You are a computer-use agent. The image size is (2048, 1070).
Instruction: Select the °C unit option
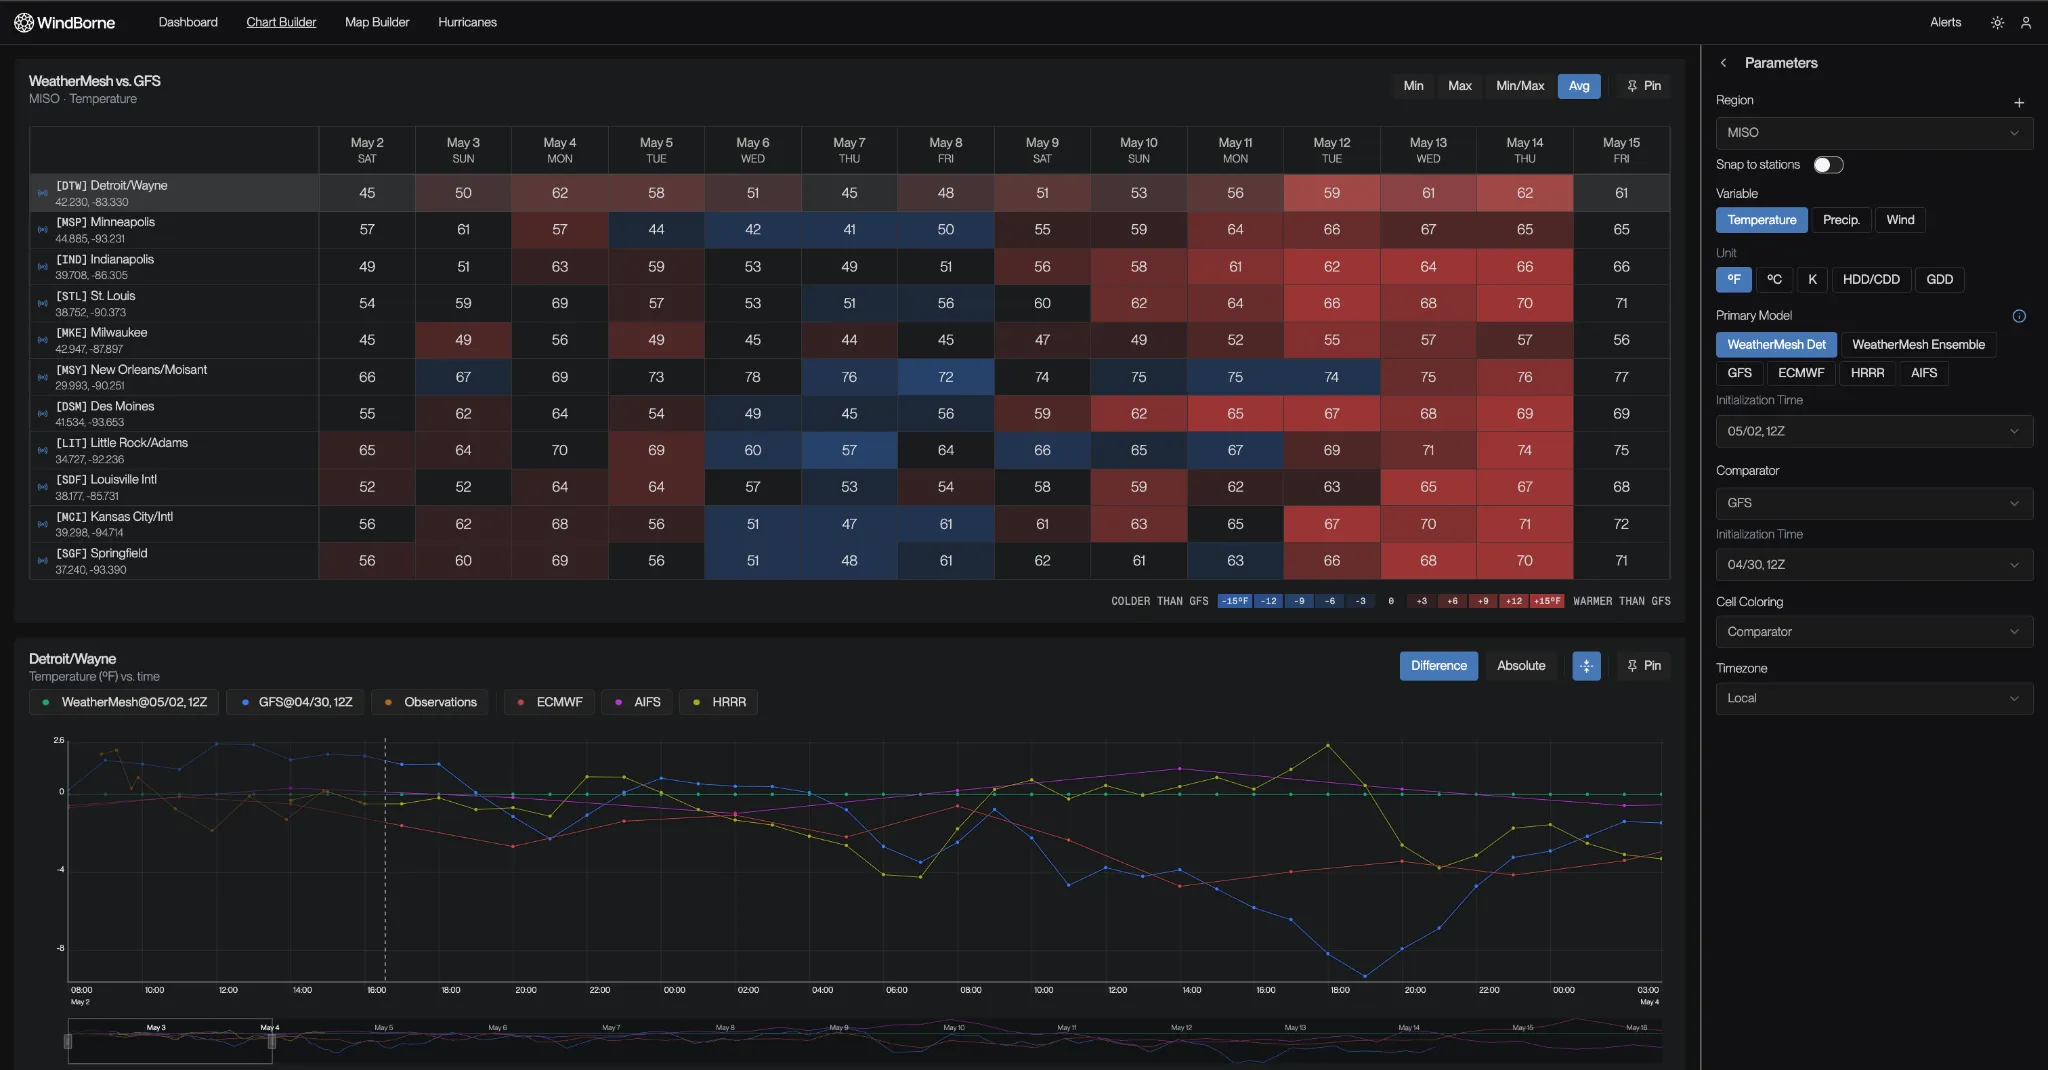pyautogui.click(x=1774, y=280)
